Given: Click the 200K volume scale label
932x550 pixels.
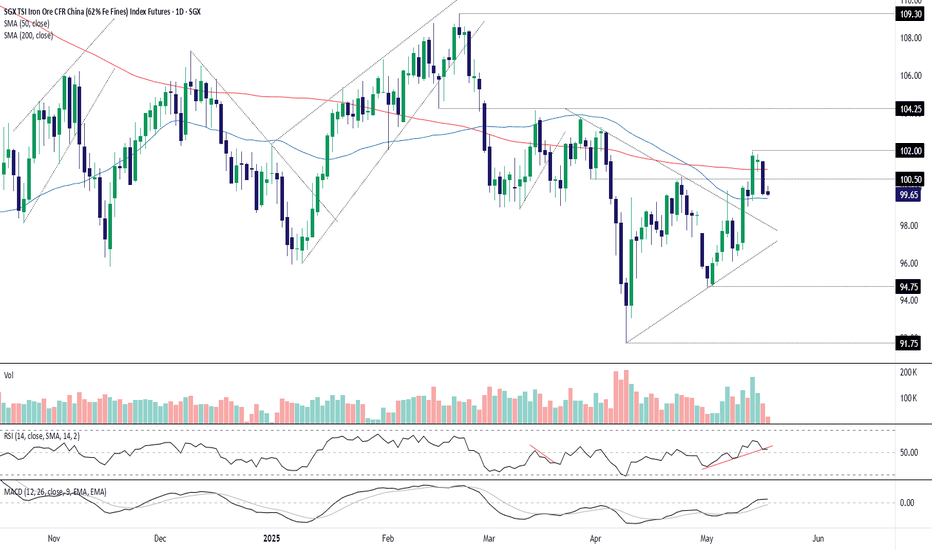Looking at the screenshot, I should click(909, 372).
